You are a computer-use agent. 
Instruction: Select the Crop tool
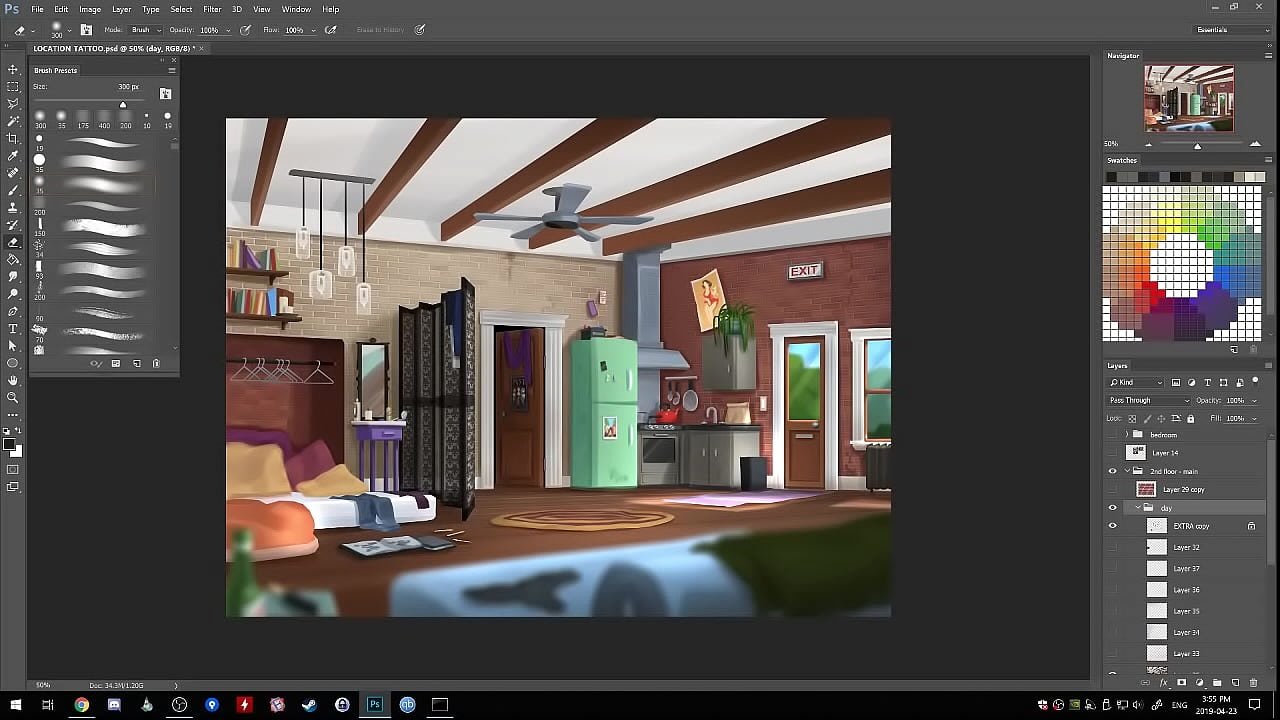click(x=13, y=138)
